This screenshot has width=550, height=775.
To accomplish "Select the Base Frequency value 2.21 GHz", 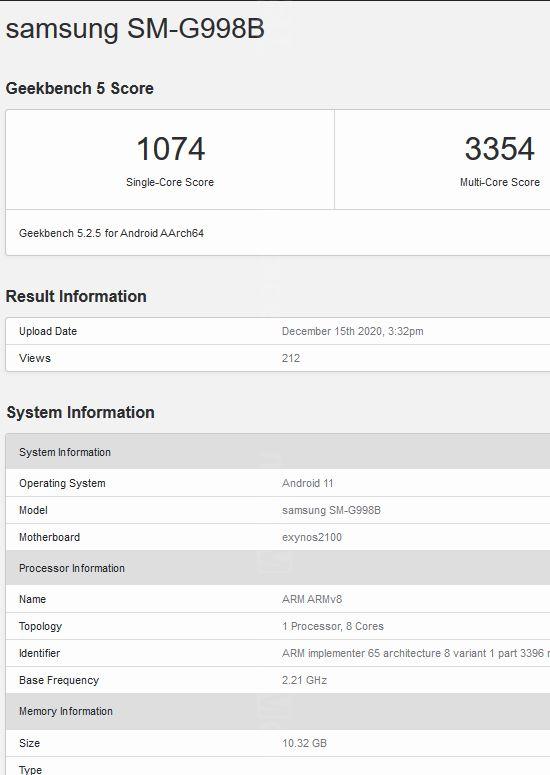I will click(304, 680).
